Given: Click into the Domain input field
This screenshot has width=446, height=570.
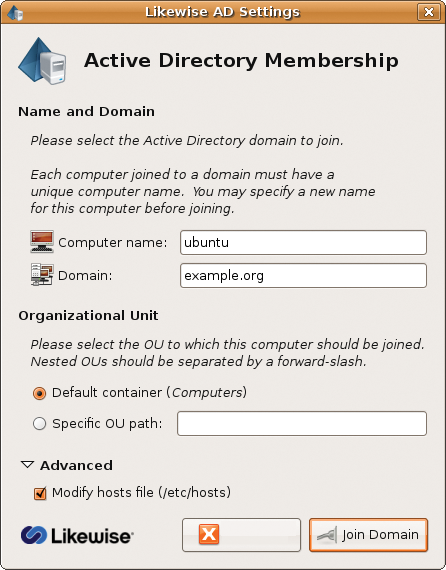Looking at the screenshot, I should (303, 276).
